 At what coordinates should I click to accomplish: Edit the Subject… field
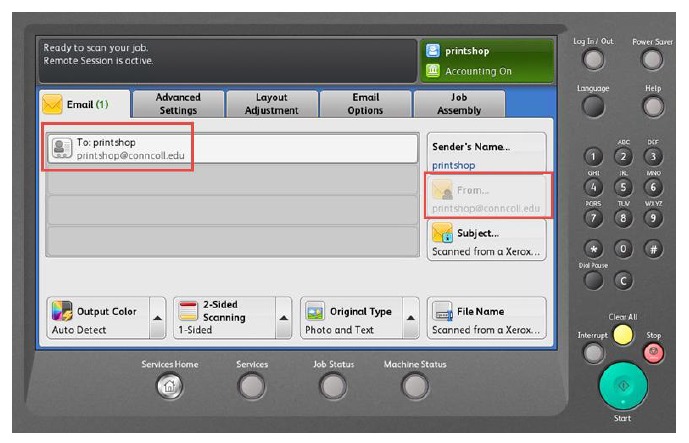click(486, 240)
